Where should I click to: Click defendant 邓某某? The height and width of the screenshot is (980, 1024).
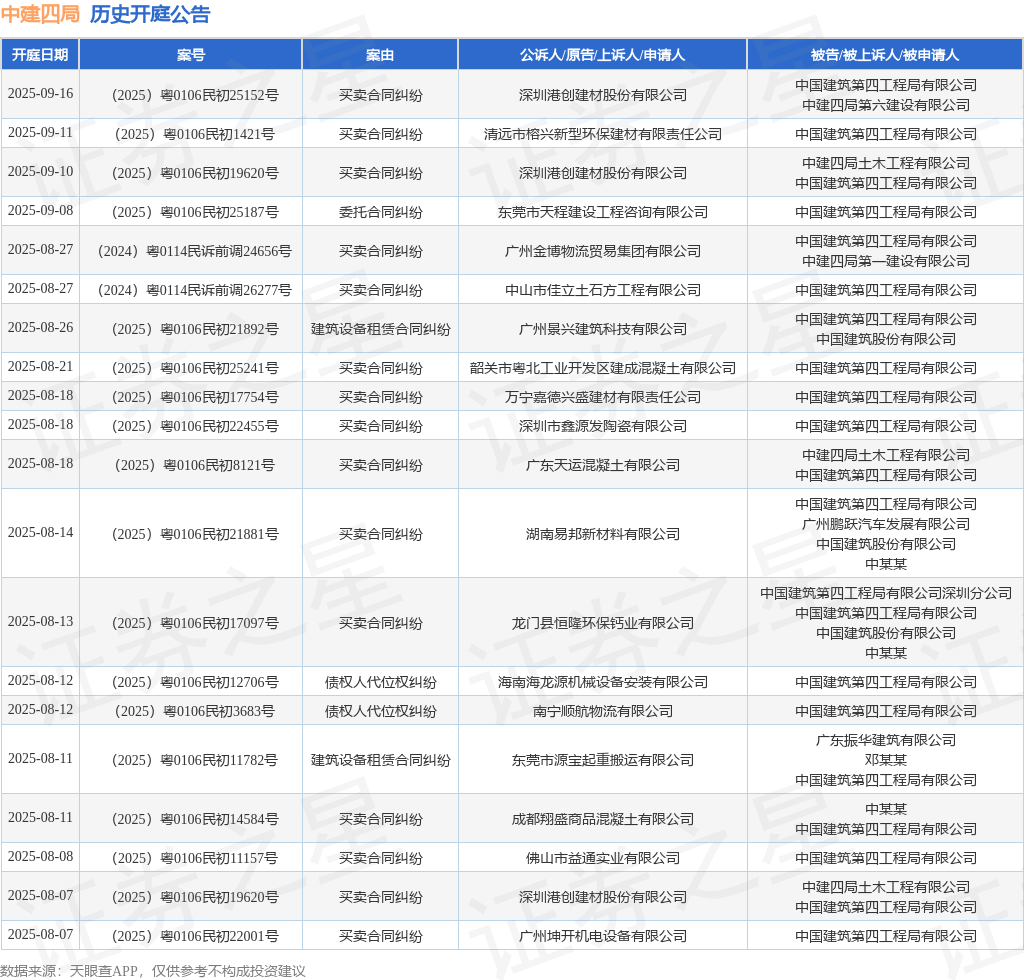coord(886,761)
